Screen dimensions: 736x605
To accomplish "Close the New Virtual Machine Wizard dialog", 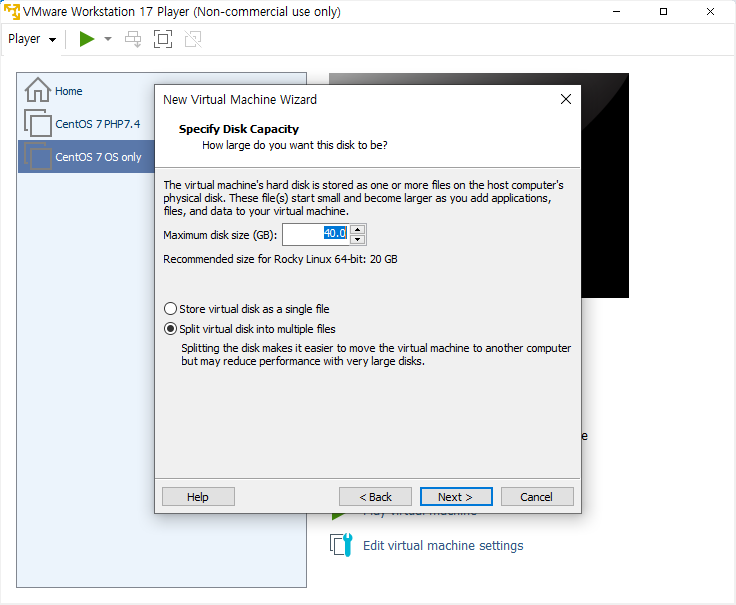I will click(x=566, y=99).
